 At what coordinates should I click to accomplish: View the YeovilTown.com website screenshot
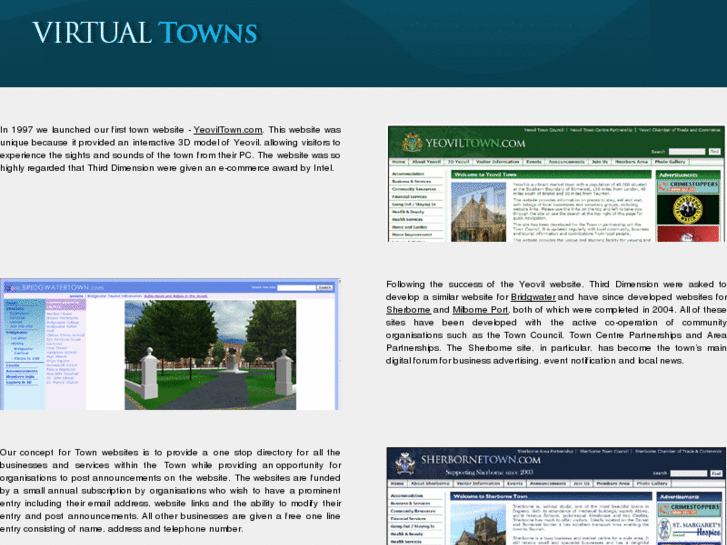[556, 184]
